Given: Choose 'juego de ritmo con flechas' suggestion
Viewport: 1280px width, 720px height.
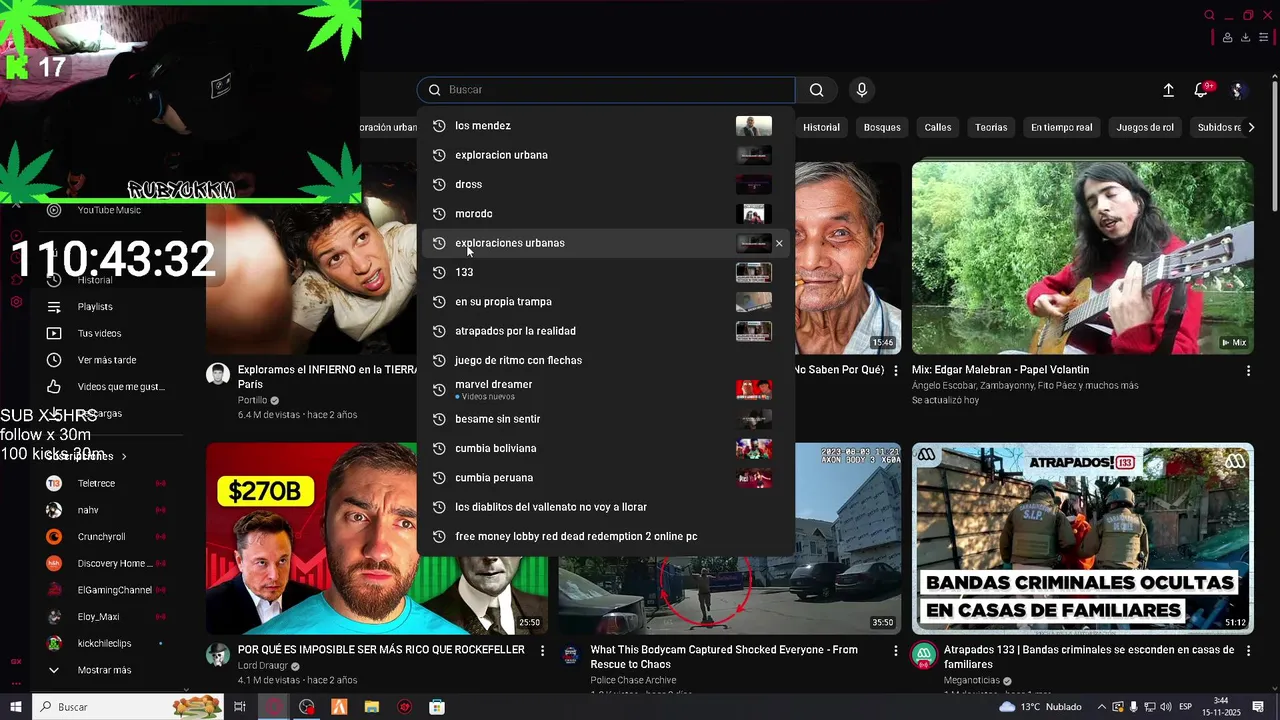Looking at the screenshot, I should click(605, 360).
